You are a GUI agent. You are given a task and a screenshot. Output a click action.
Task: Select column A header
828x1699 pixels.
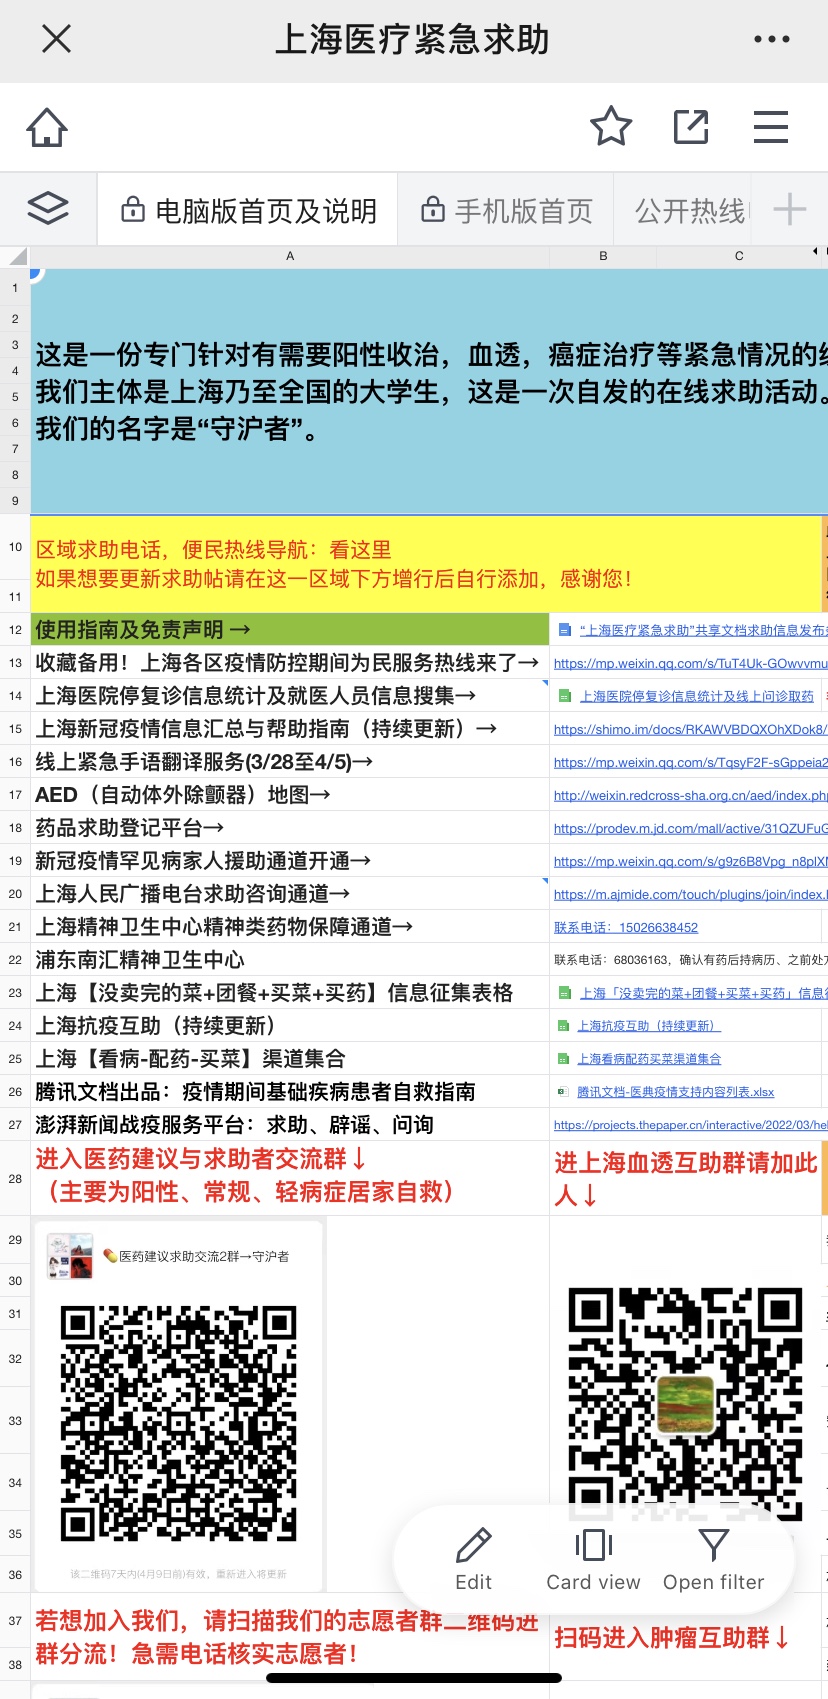point(290,256)
